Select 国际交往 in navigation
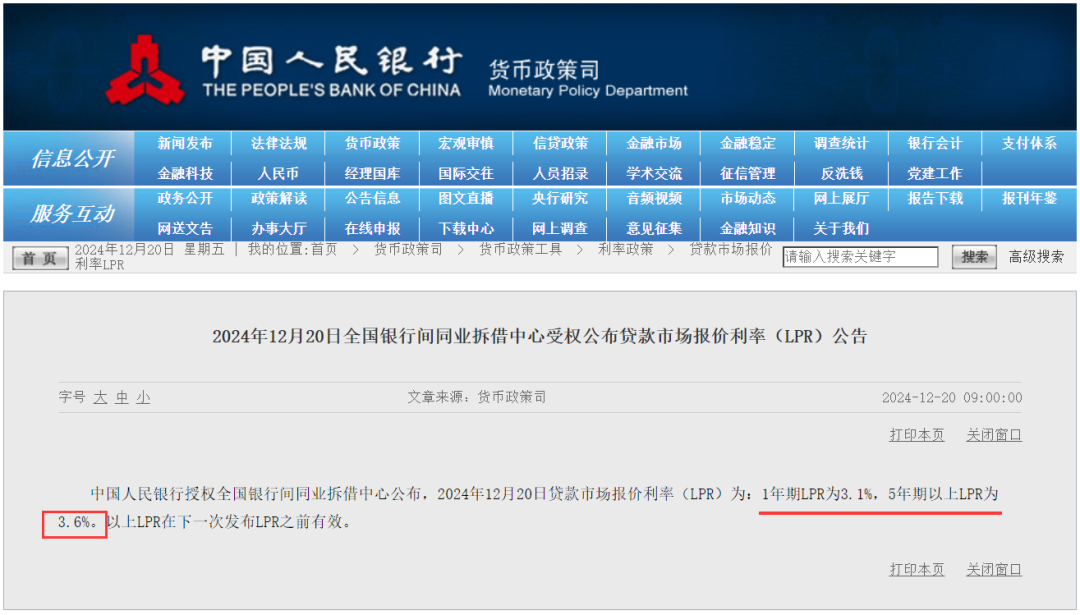 pos(466,174)
